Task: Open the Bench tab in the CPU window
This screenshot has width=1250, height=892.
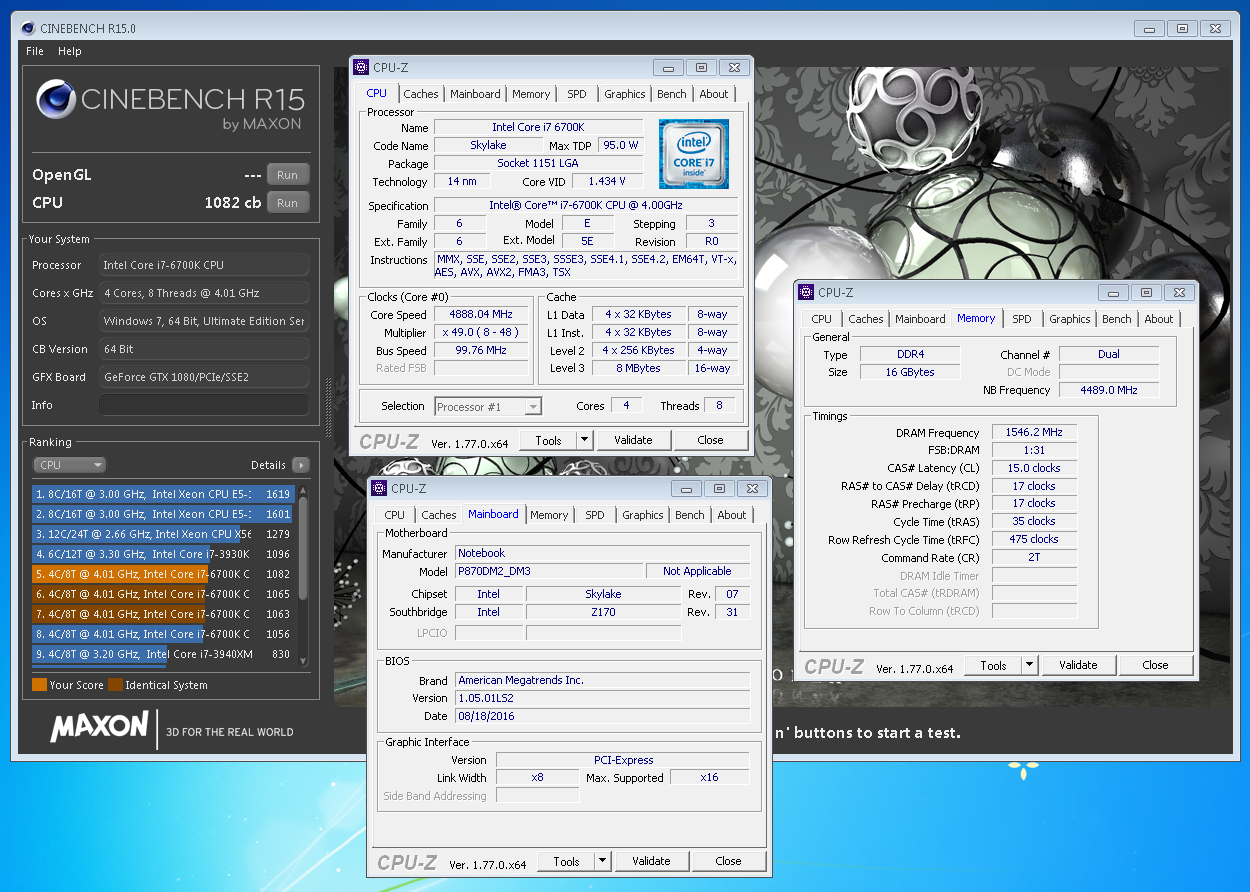Action: 672,94
